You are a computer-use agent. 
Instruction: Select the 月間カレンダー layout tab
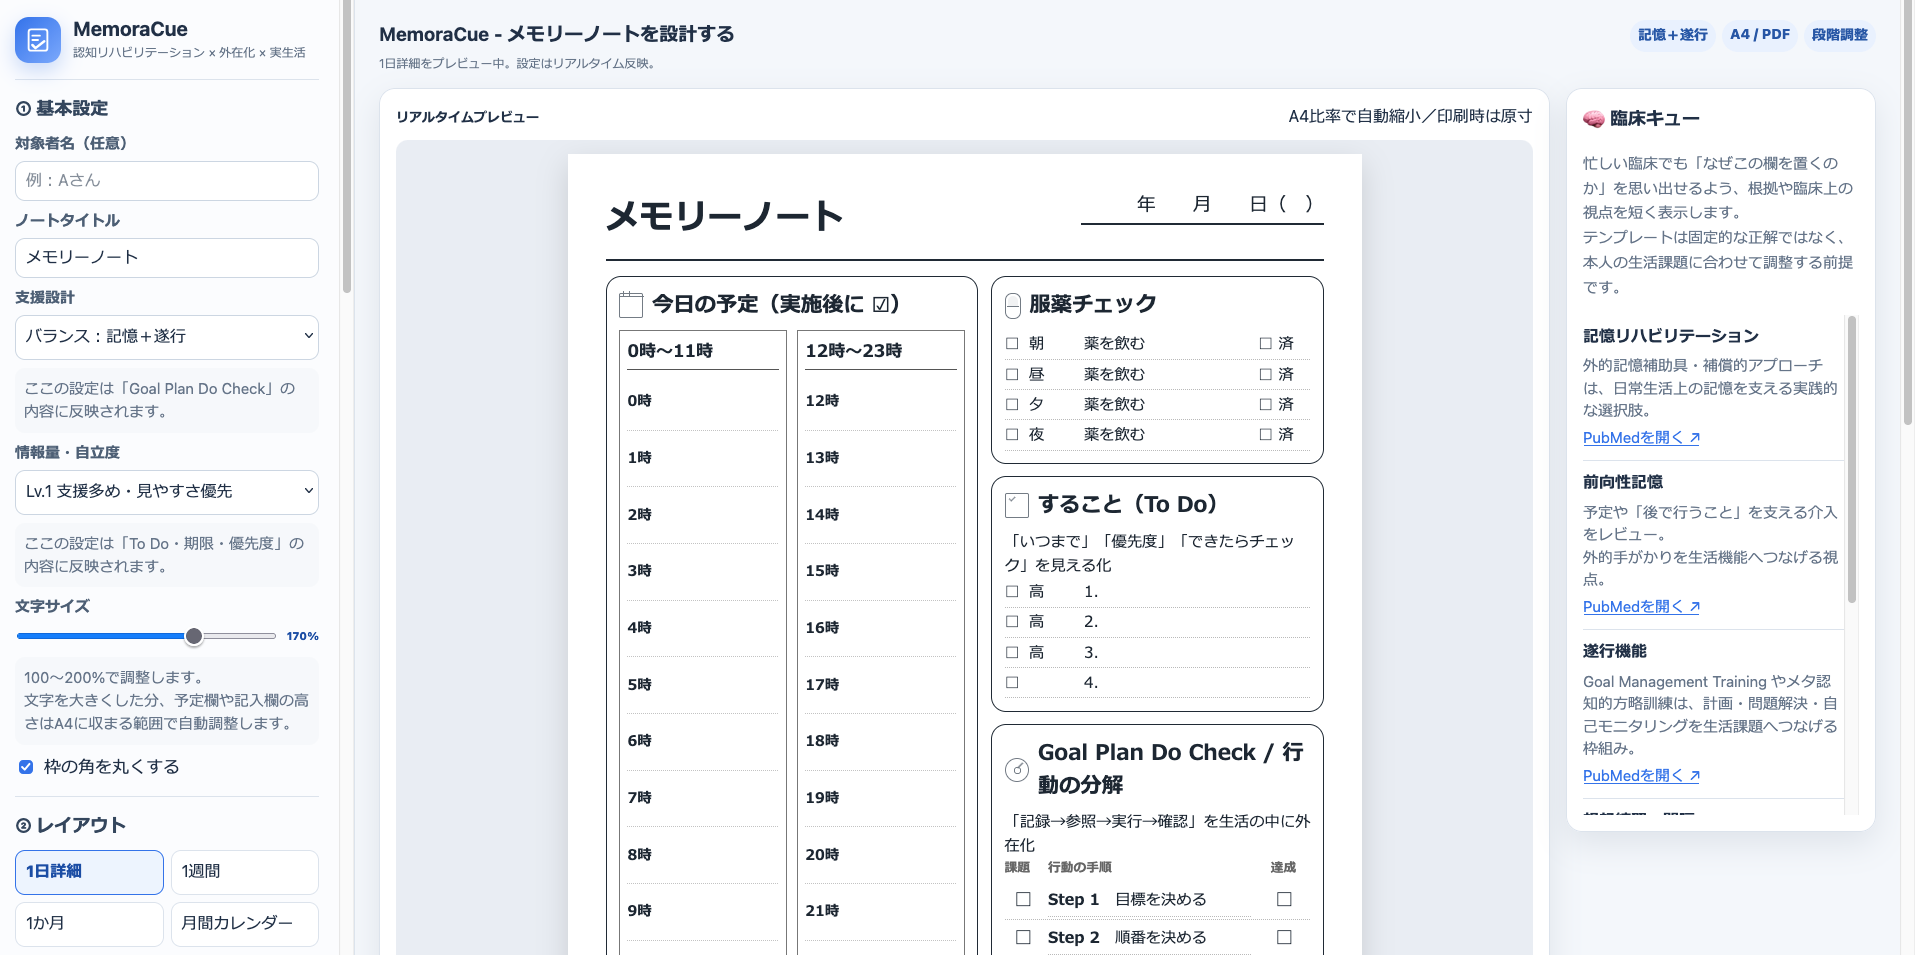coord(245,924)
